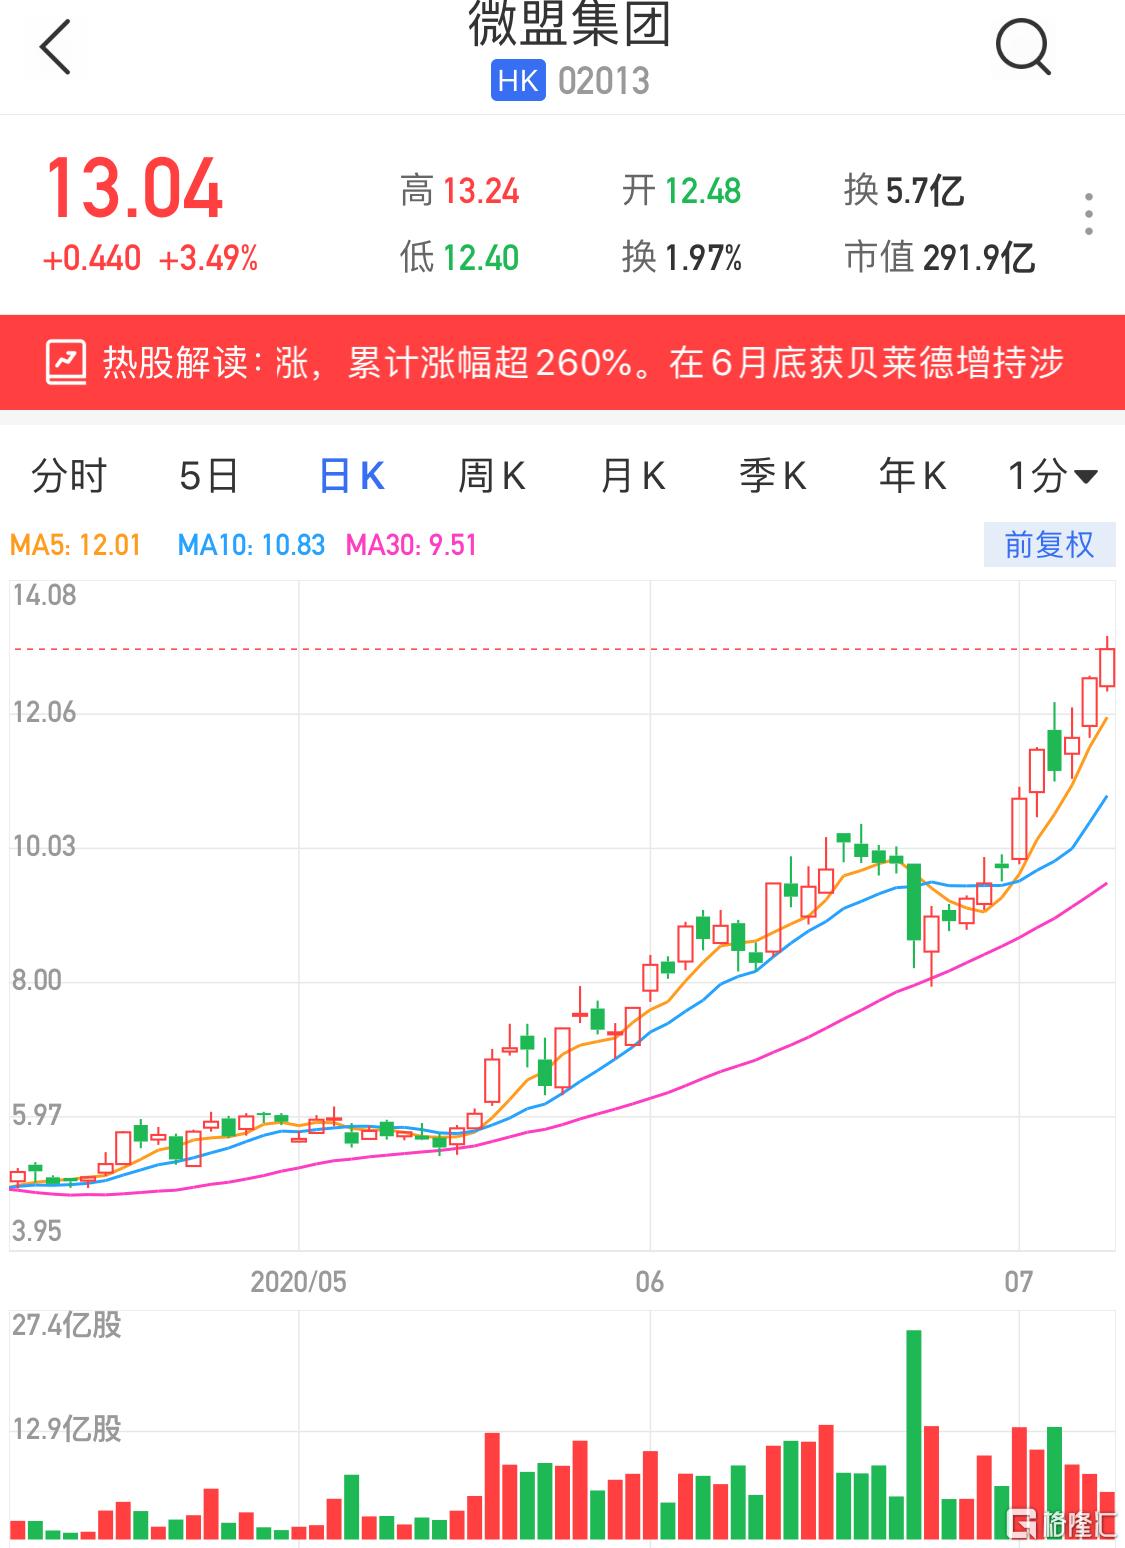Open the search magnifier icon
The image size is (1125, 1548).
coord(1024,47)
